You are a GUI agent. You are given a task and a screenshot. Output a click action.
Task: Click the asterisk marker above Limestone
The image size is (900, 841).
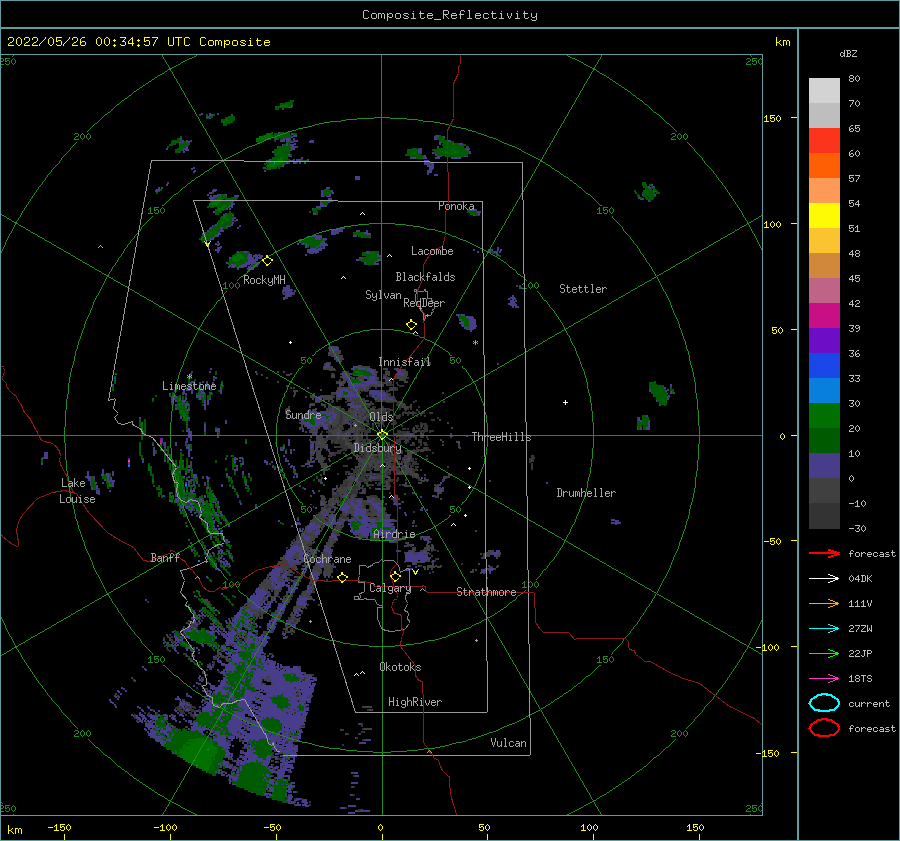pyautogui.click(x=189, y=377)
